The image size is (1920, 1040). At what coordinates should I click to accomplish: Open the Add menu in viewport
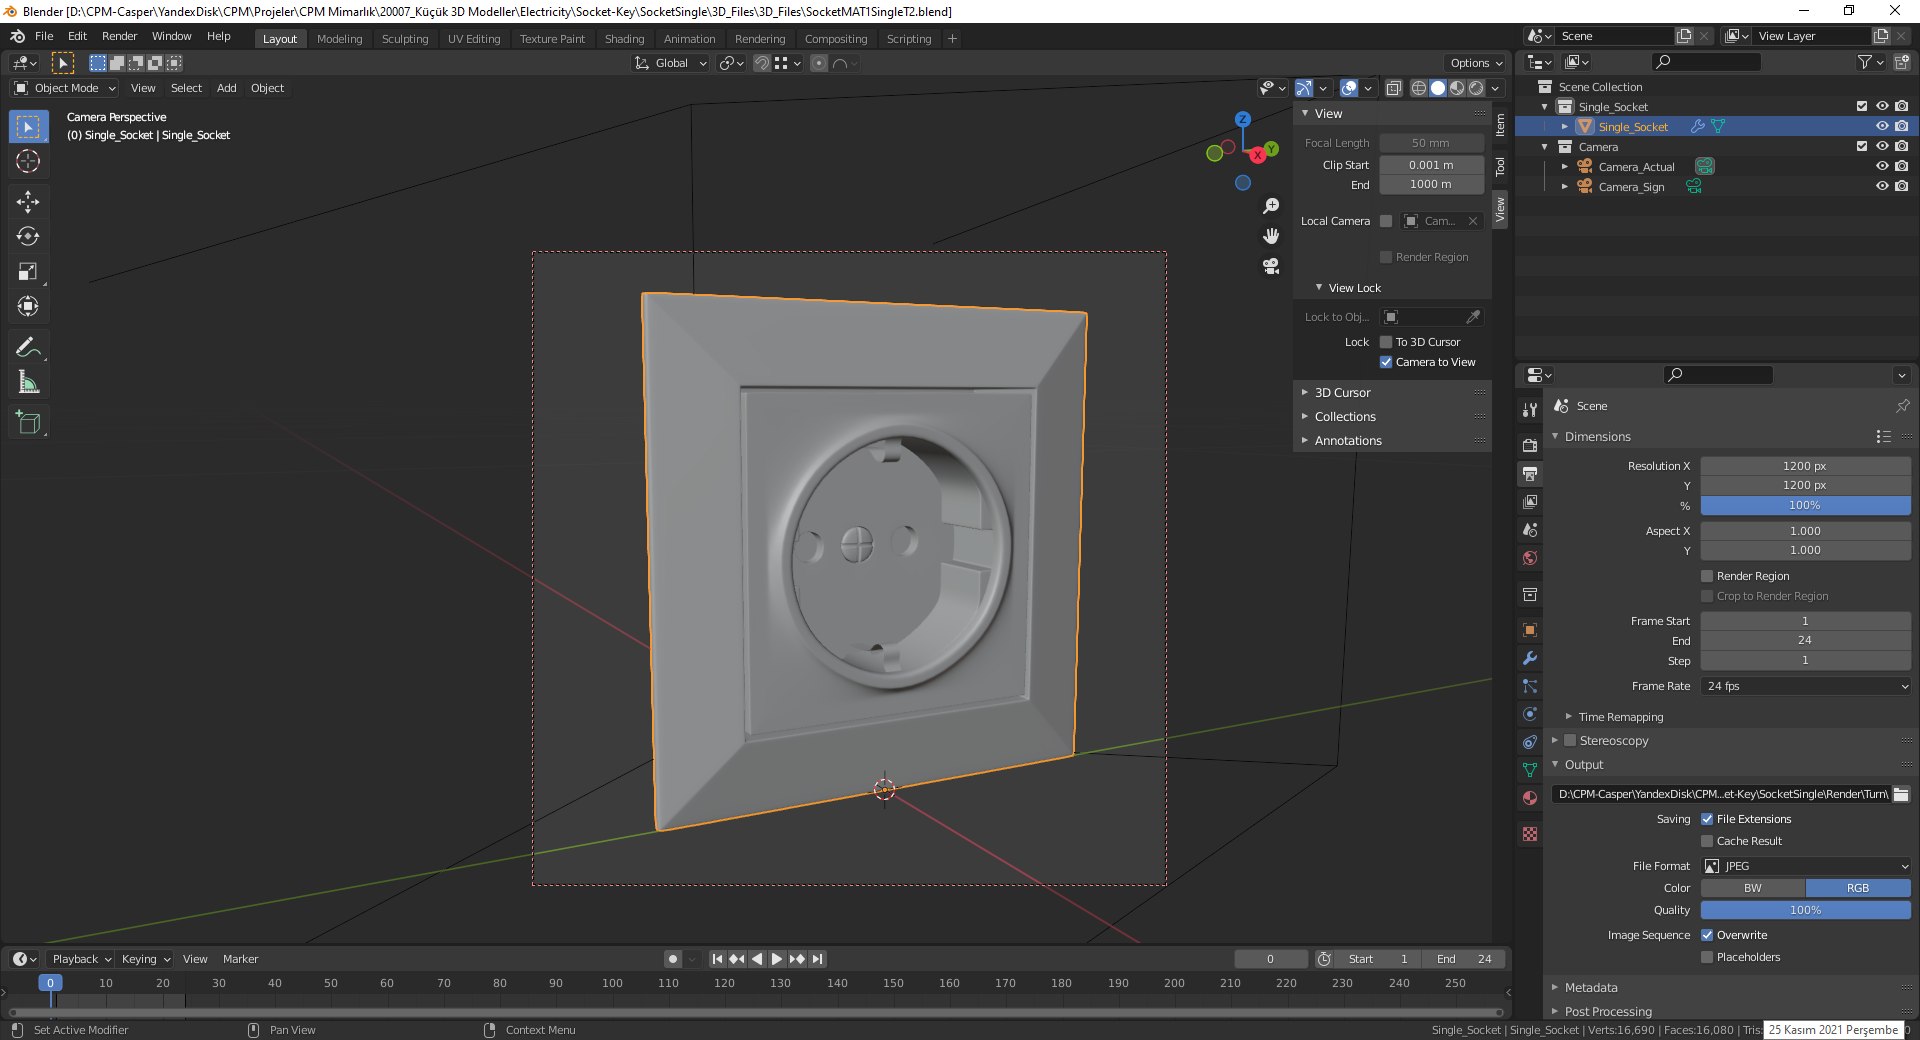click(x=227, y=88)
